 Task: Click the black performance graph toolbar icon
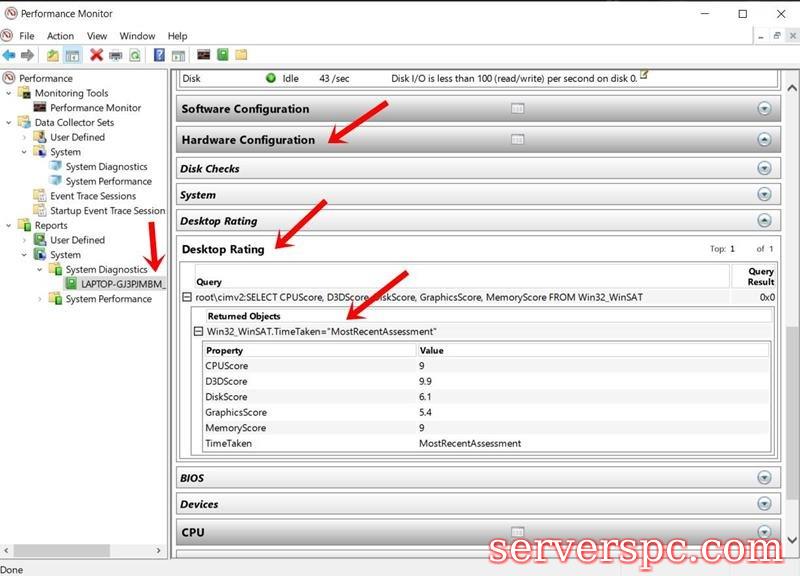coord(203,55)
